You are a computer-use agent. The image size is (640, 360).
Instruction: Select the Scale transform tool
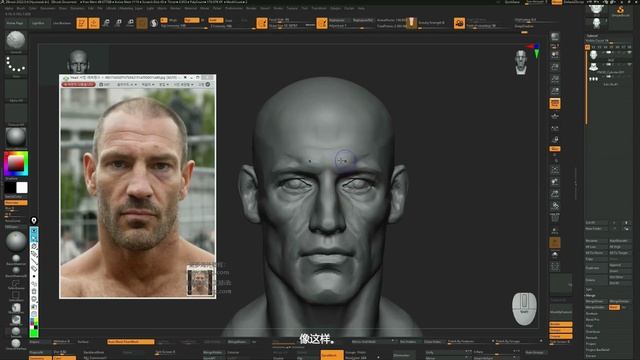[x=118, y=23]
